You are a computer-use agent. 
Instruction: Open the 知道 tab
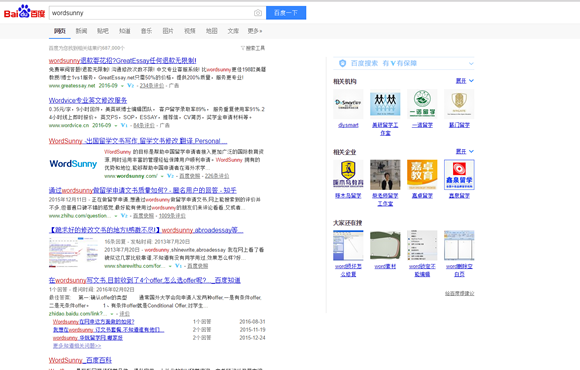pos(125,31)
